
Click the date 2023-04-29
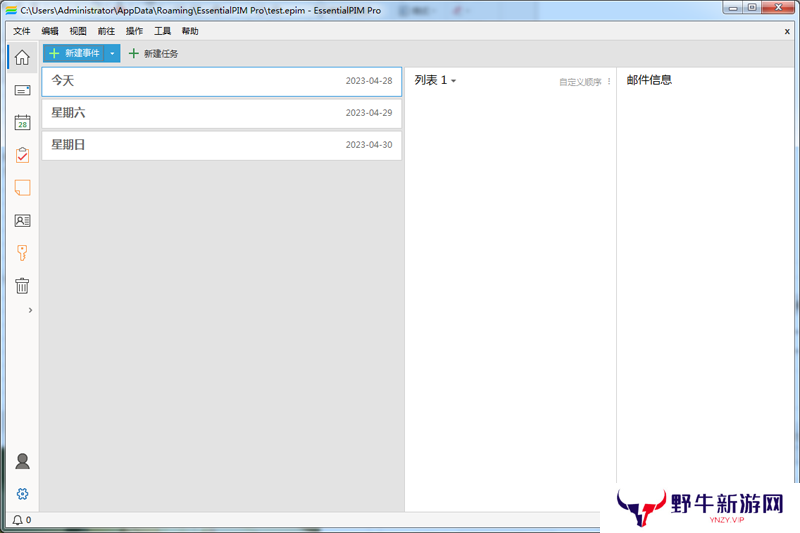(369, 113)
